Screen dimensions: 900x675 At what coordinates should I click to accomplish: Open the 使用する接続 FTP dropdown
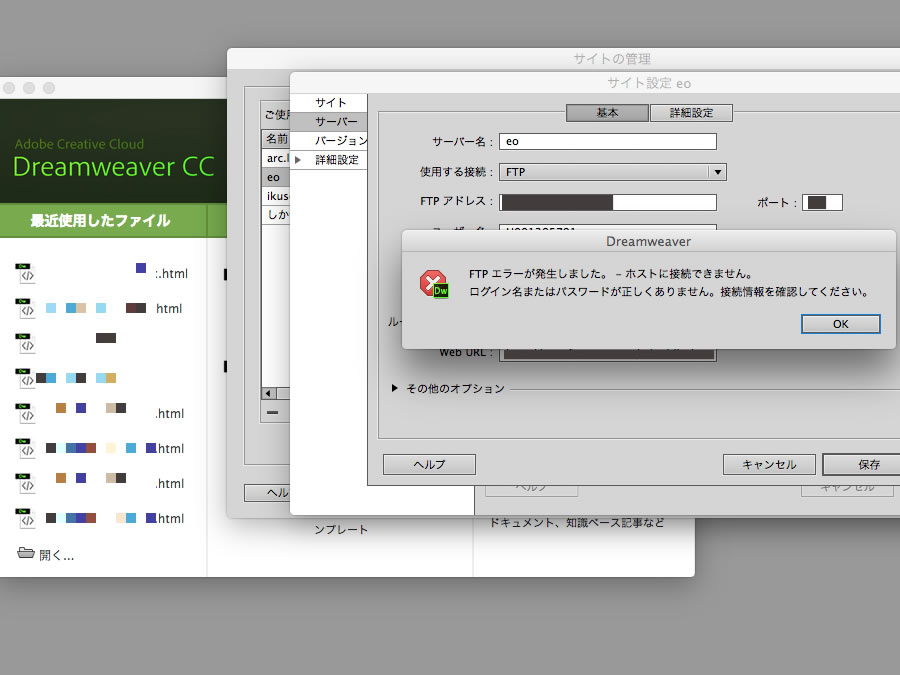pyautogui.click(x=612, y=172)
